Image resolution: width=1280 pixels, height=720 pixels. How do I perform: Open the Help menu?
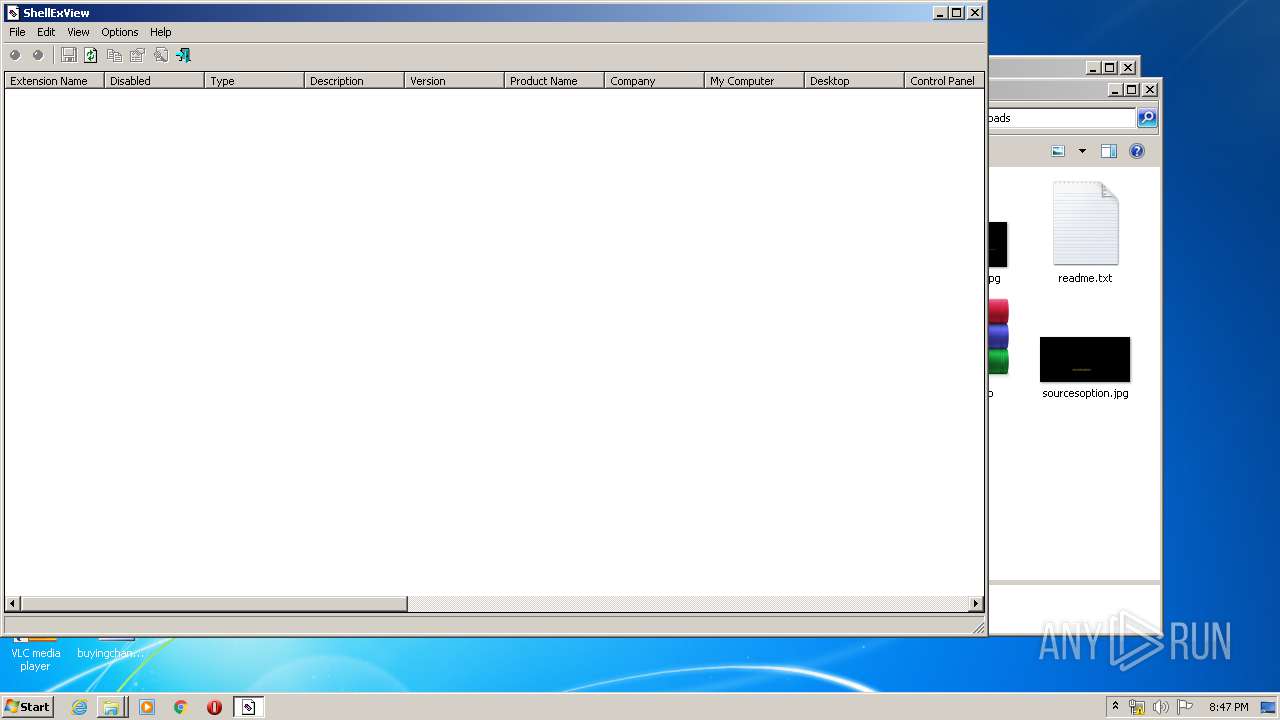pos(161,32)
